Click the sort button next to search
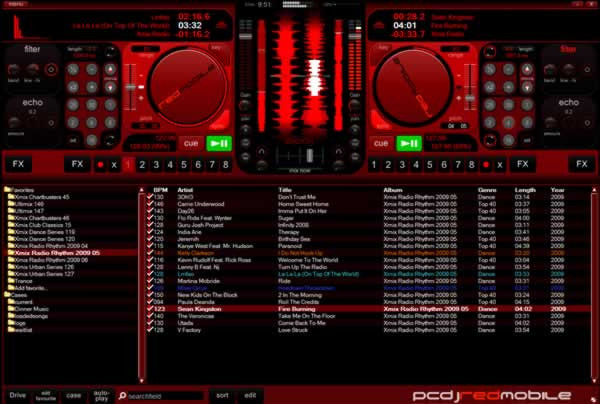 222,395
